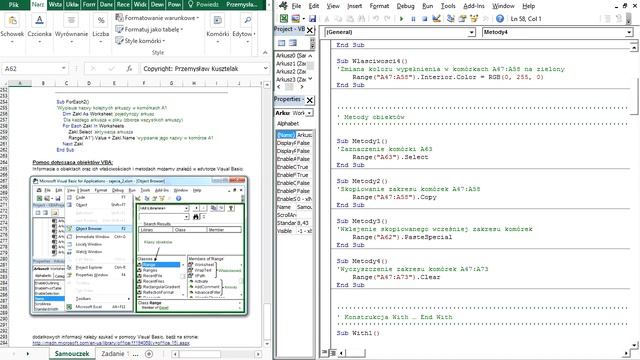
Task: Switch to Alphabetic tab in Properties pane
Action: [288, 123]
